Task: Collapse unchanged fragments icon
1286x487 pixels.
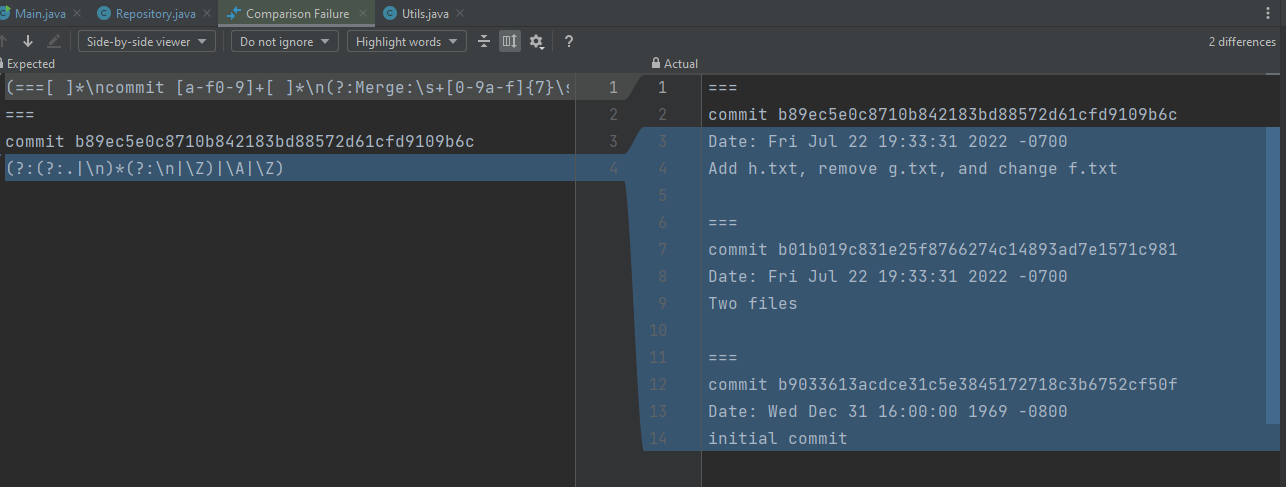Action: click(x=484, y=41)
